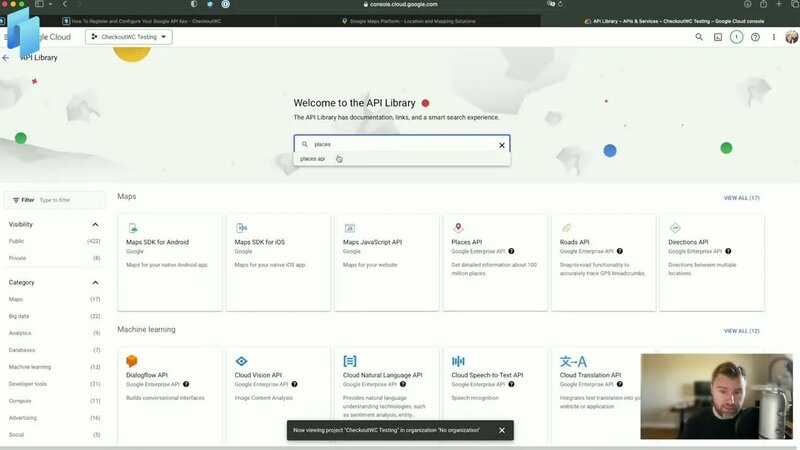The image size is (800, 450).
Task: Open the Dialogflow API icon
Action: tap(132, 361)
